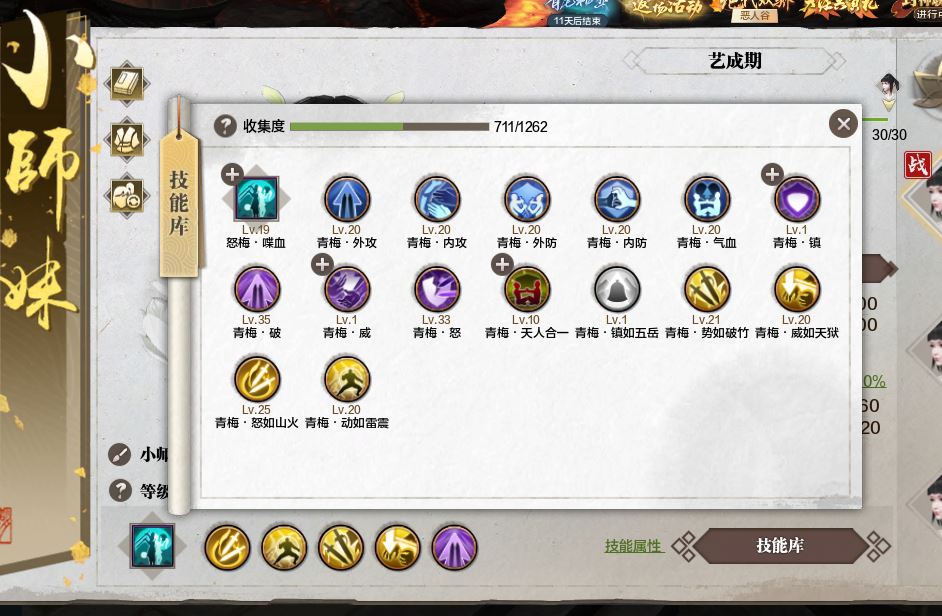Select the 青梅·天人合一 skill icon
Screen dimensions: 942x616
[x=527, y=289]
